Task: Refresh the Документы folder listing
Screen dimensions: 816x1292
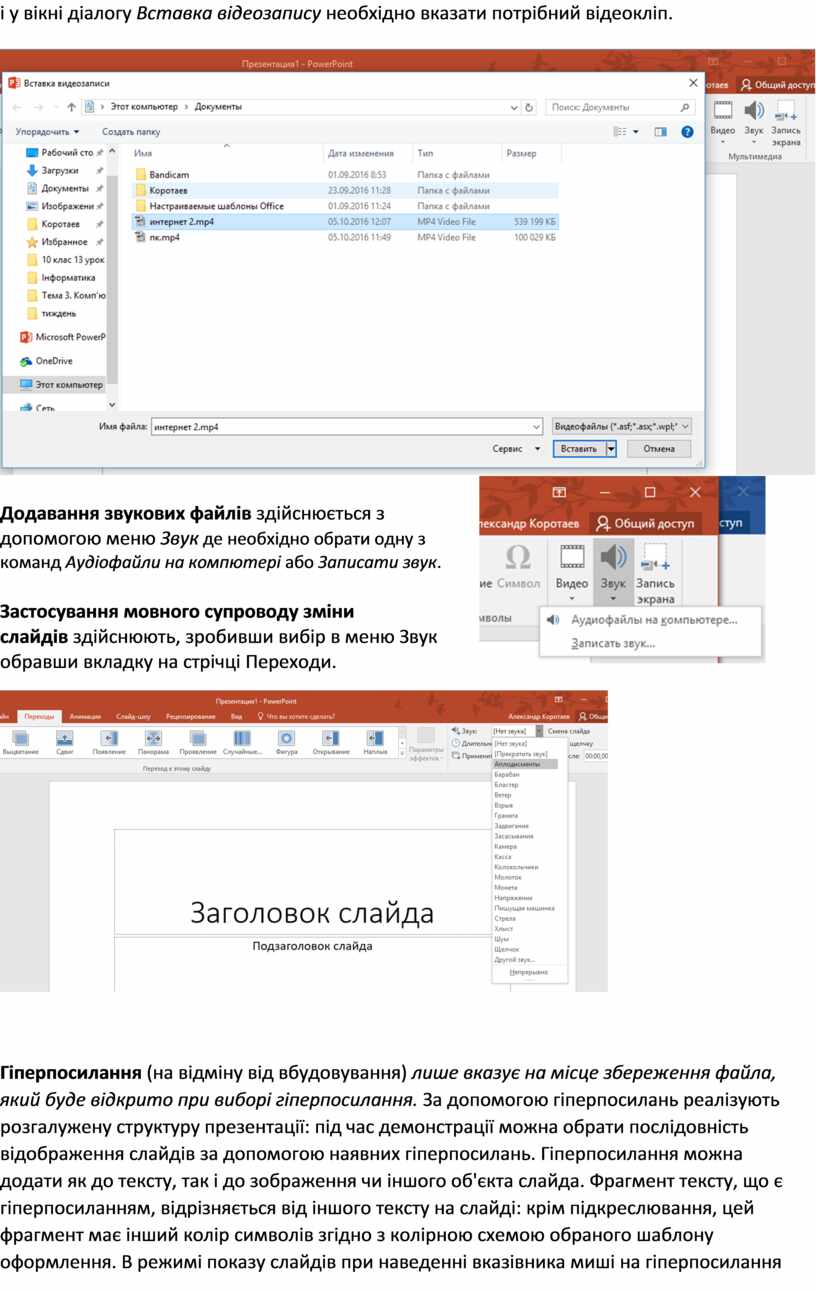Action: [x=529, y=107]
